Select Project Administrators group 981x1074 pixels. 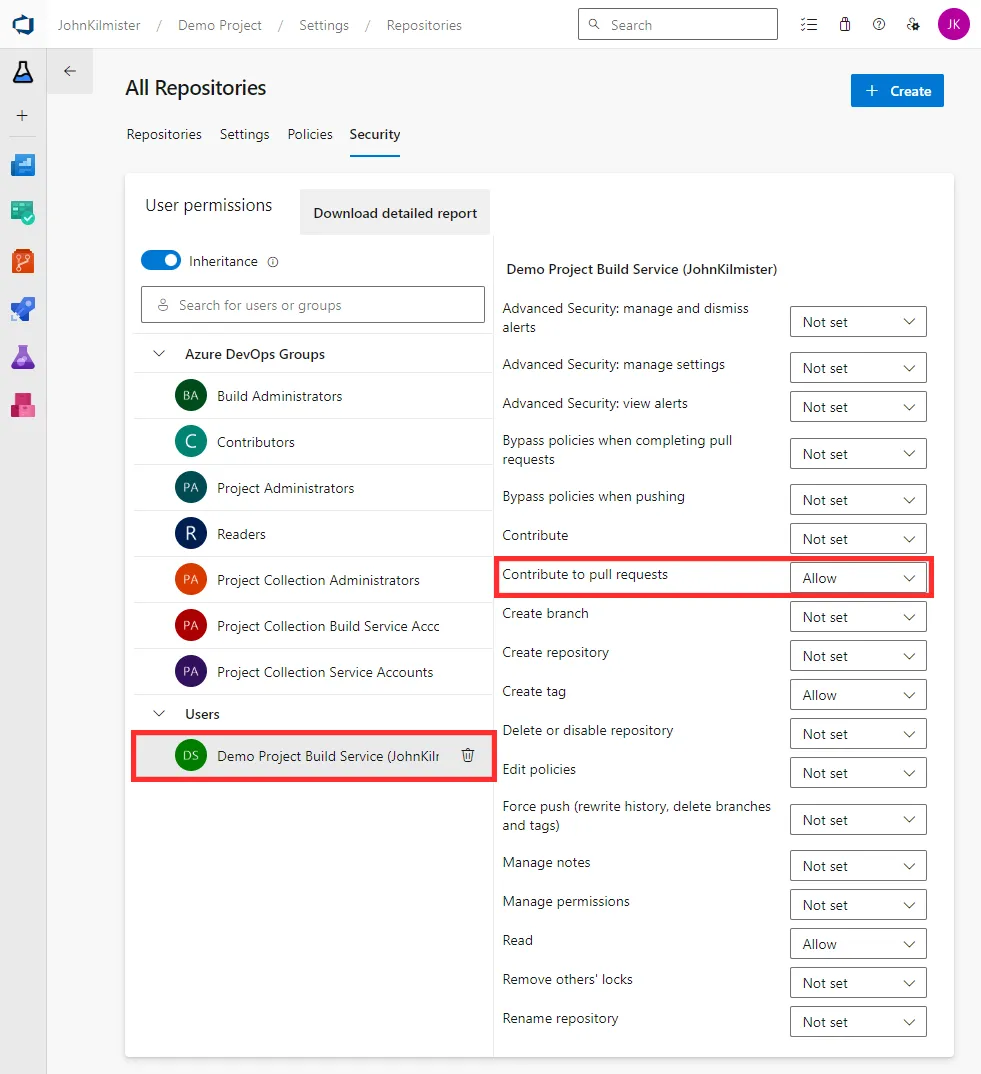coord(313,488)
